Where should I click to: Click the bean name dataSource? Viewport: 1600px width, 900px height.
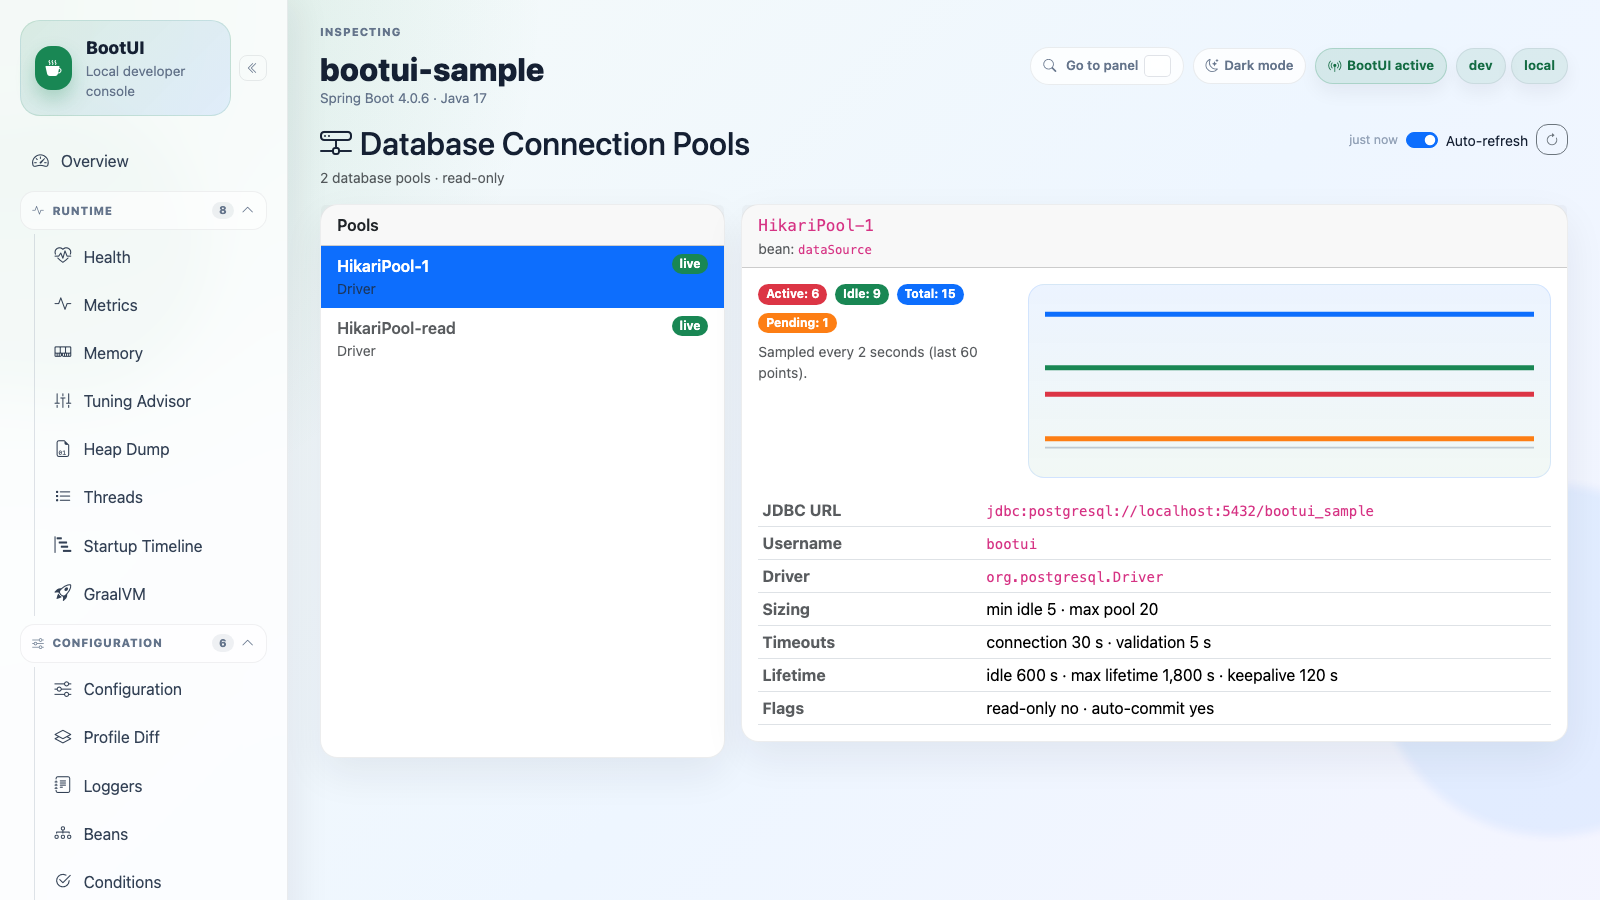click(835, 250)
